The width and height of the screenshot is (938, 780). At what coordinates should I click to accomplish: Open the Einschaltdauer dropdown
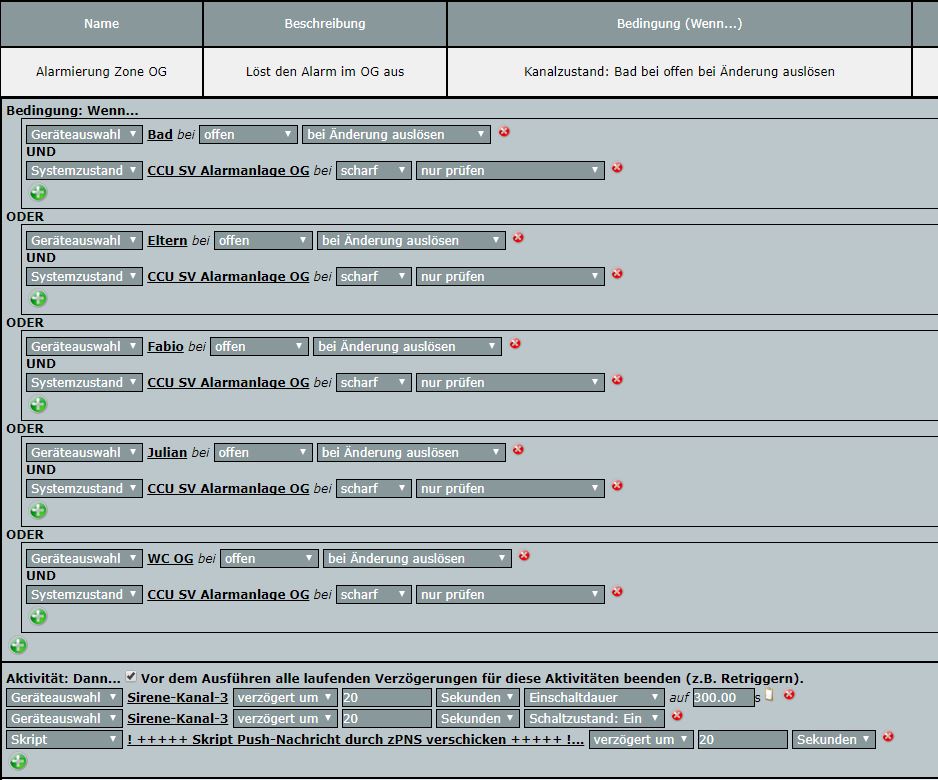[594, 697]
